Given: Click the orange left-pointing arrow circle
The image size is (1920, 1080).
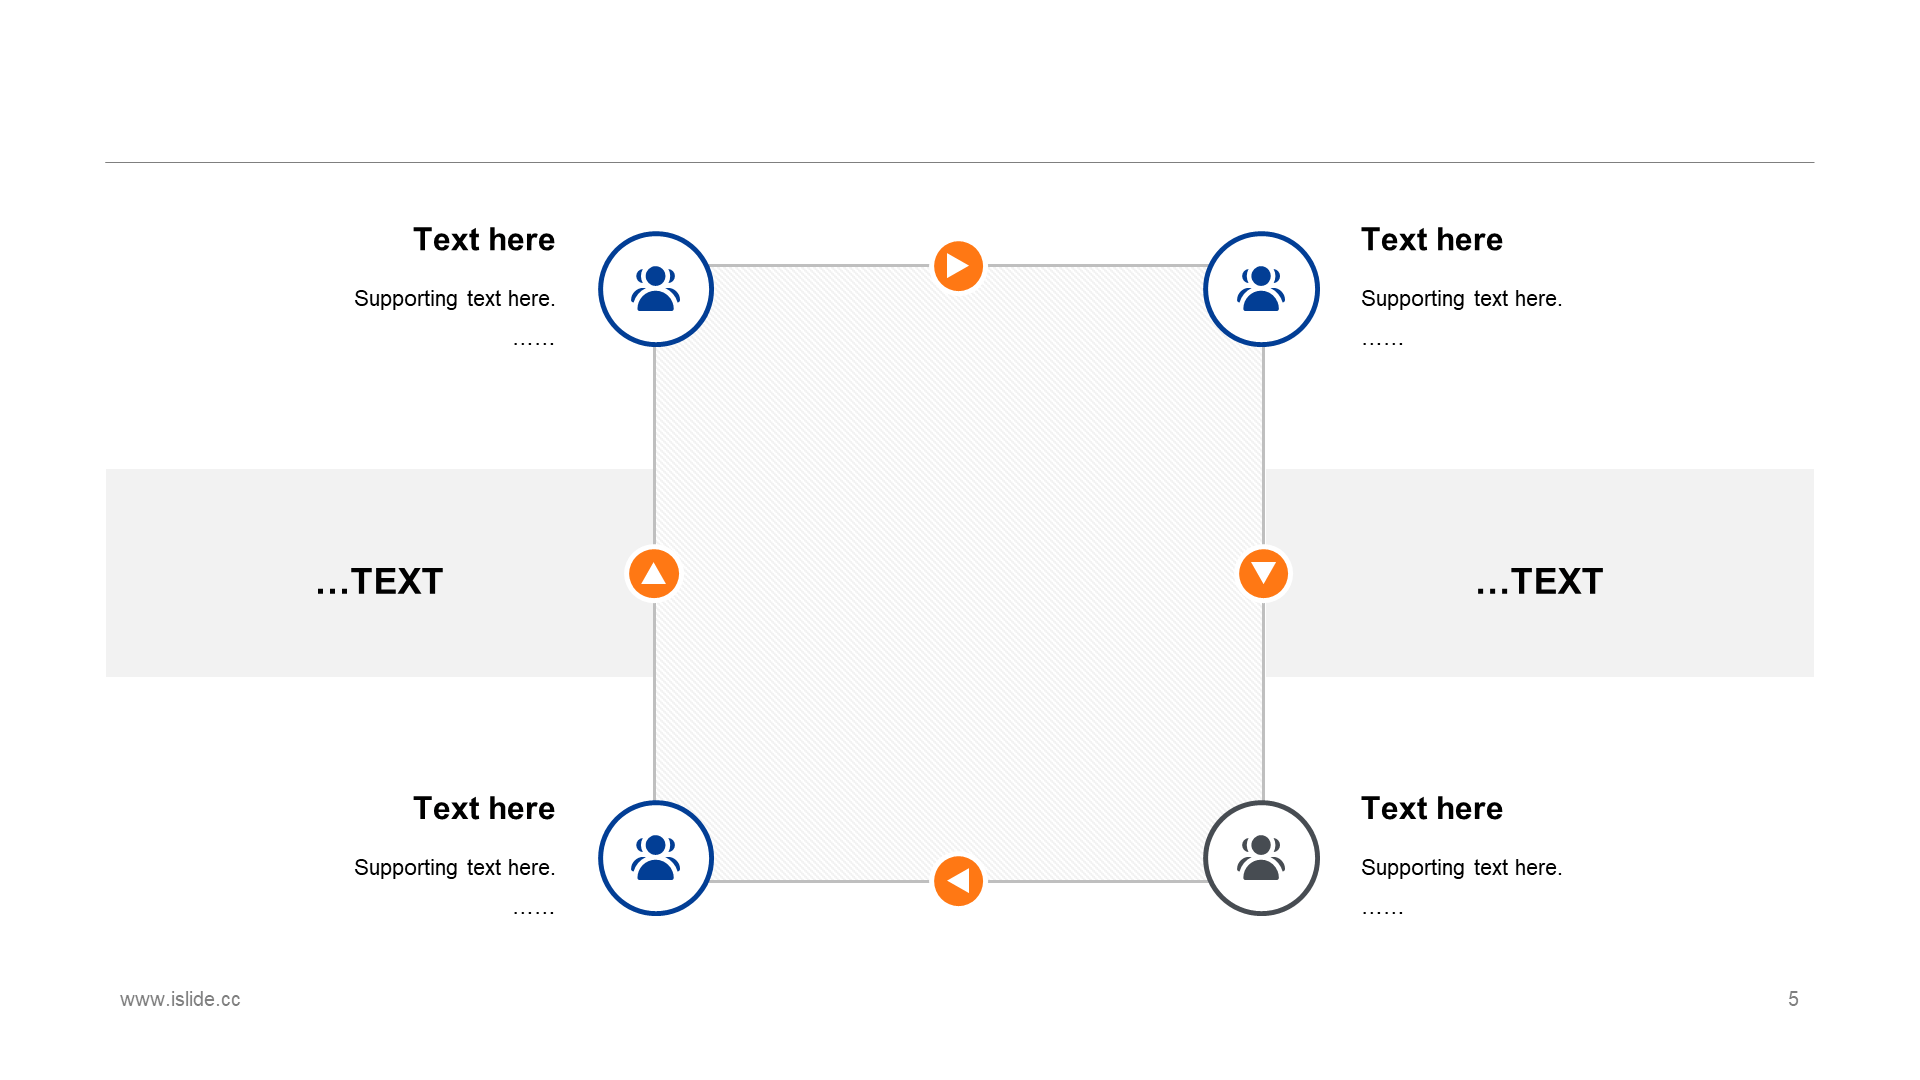Looking at the screenshot, I should (958, 881).
